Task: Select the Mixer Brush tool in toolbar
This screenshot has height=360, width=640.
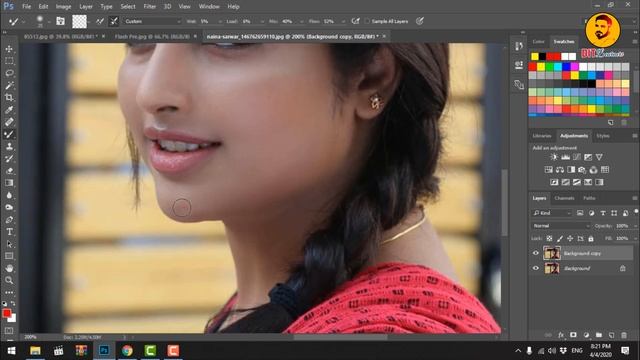Action: 9,134
